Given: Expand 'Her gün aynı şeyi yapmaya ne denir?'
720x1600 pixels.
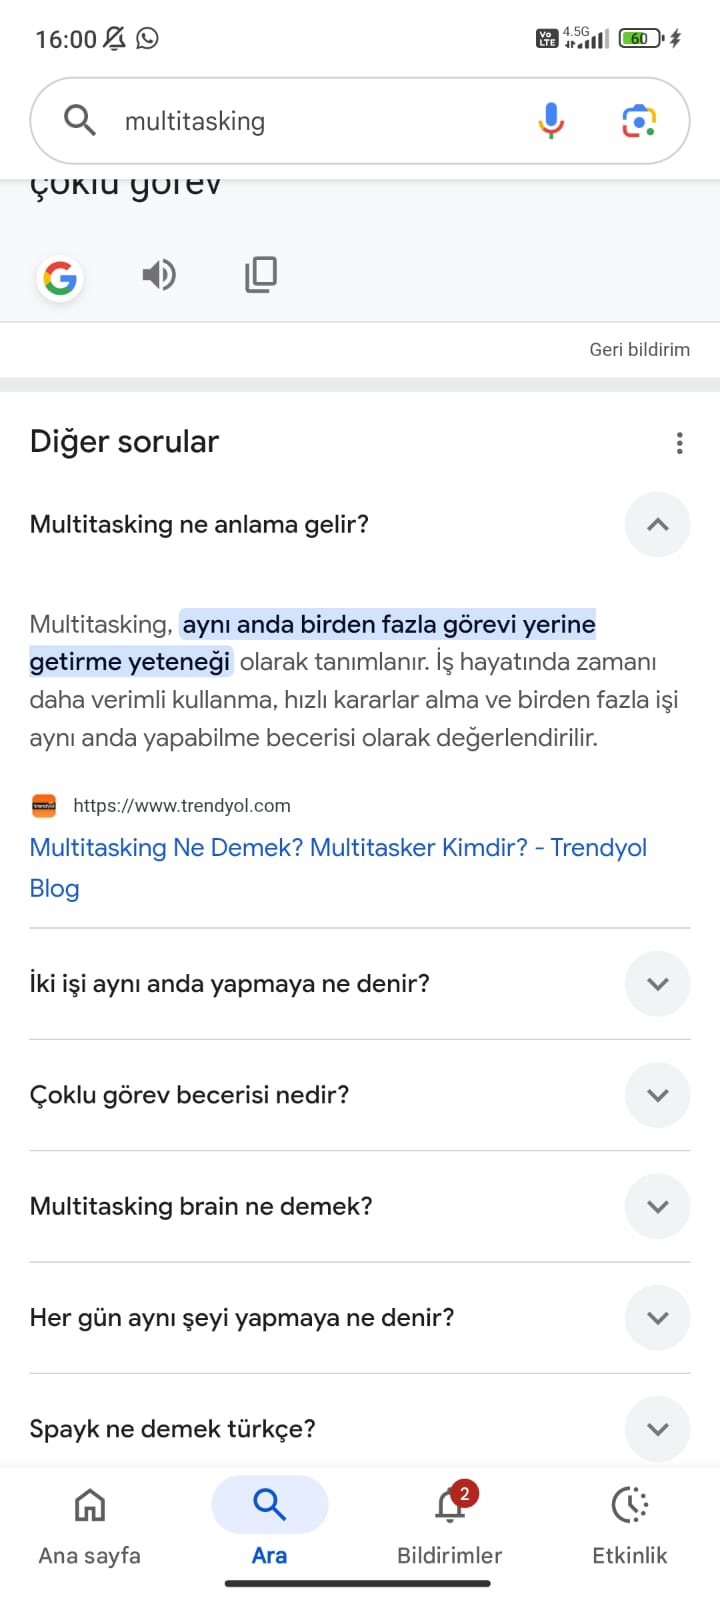Looking at the screenshot, I should [x=657, y=1318].
